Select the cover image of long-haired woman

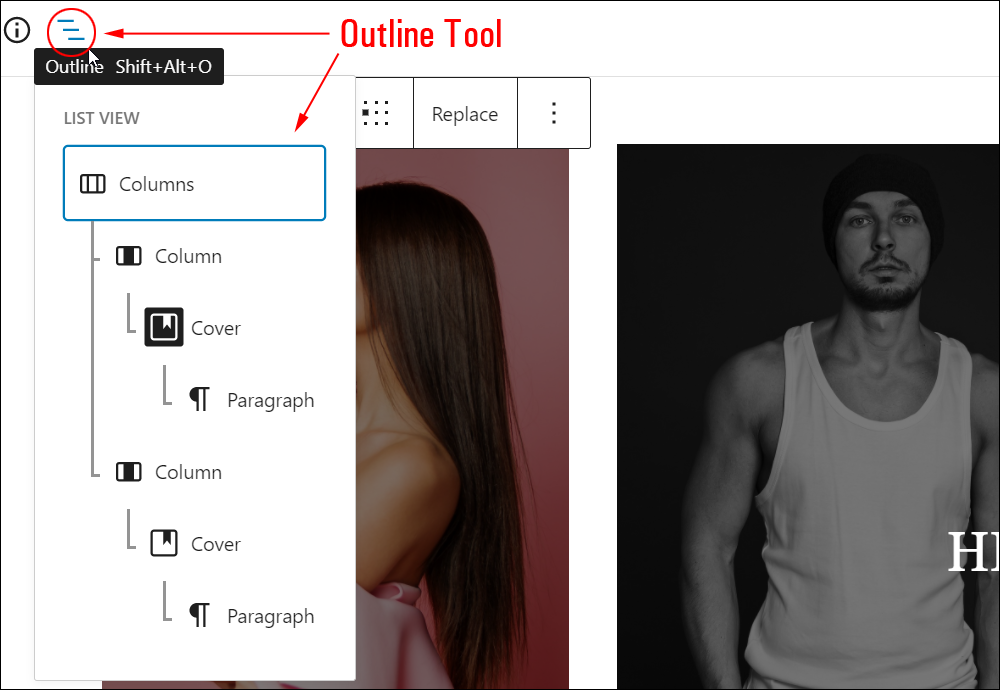[x=462, y=418]
